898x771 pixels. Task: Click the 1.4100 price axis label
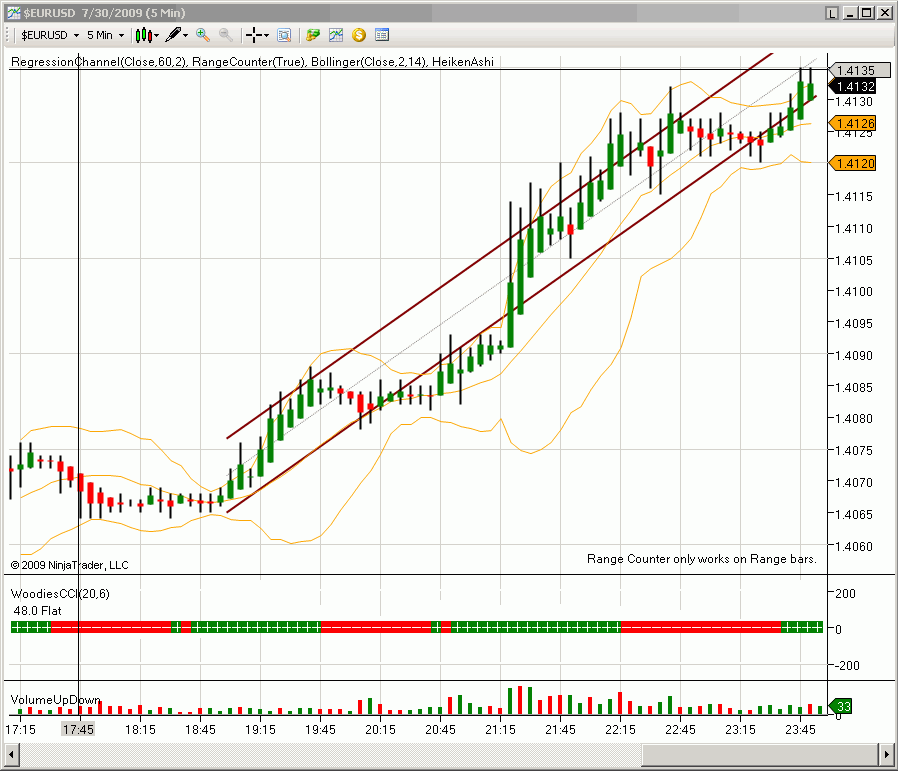click(854, 292)
